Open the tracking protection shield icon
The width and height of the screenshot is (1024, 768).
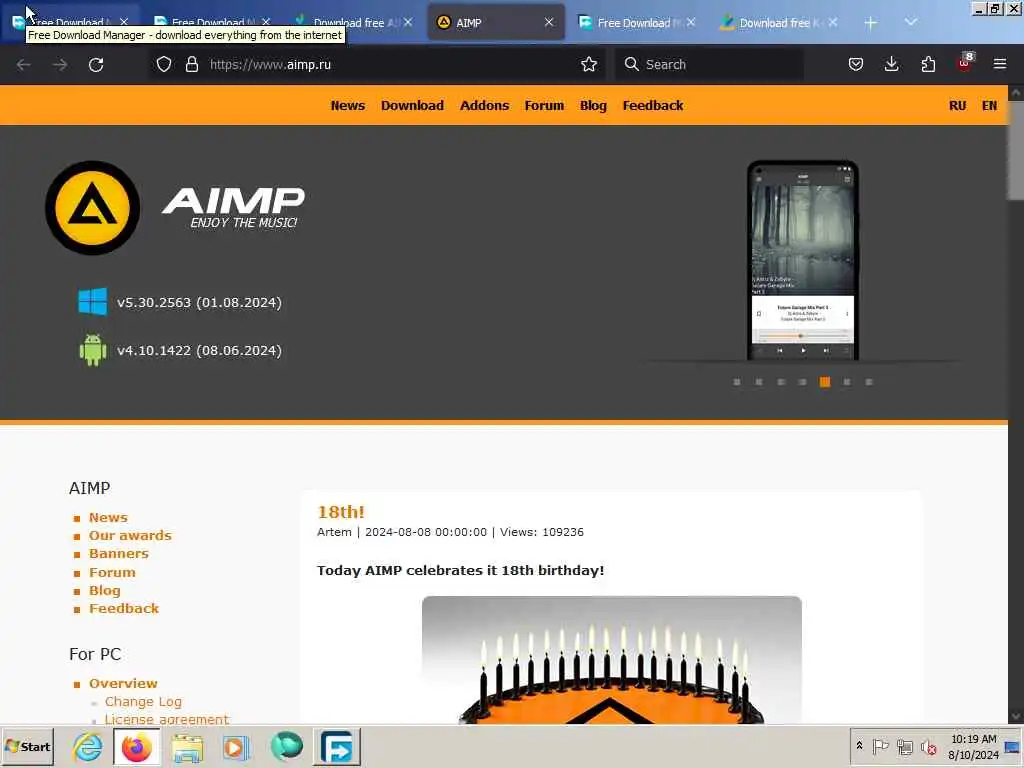[x=164, y=64]
